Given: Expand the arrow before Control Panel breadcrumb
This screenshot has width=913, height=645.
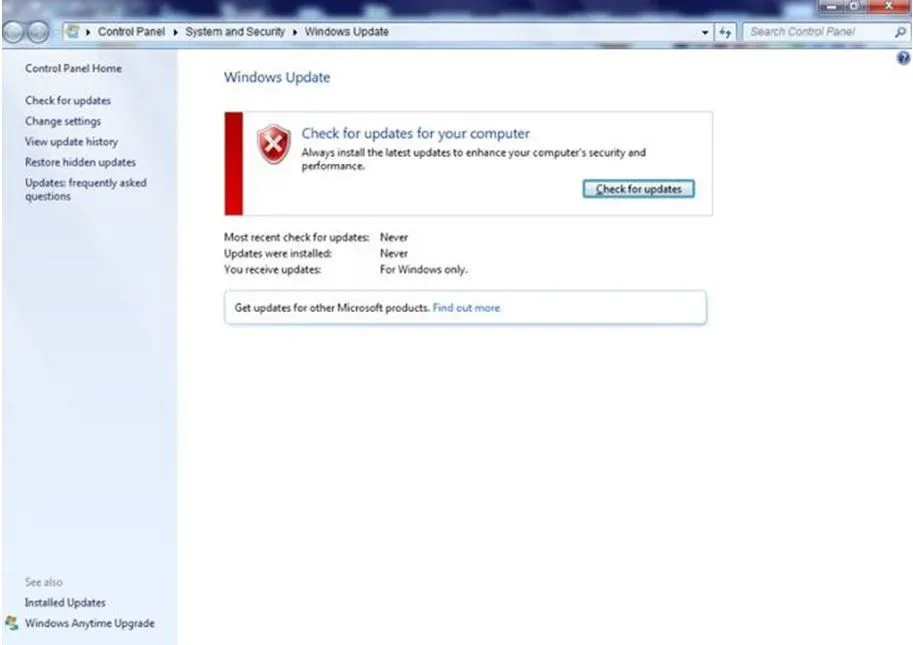Looking at the screenshot, I should point(88,32).
